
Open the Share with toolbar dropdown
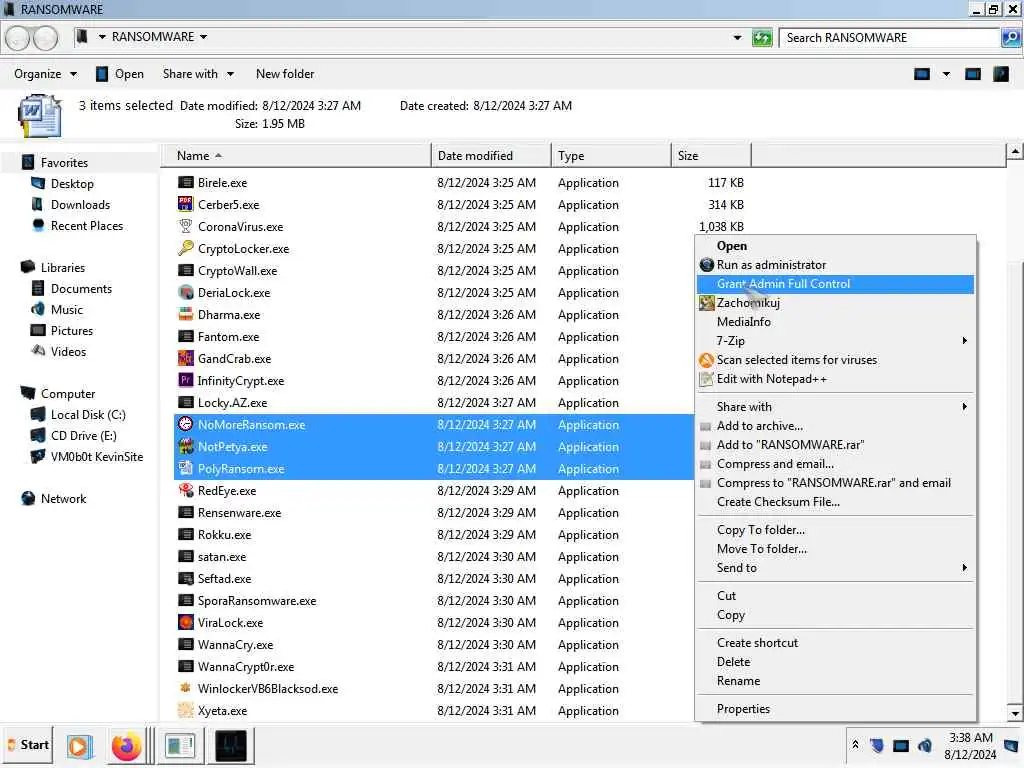198,74
